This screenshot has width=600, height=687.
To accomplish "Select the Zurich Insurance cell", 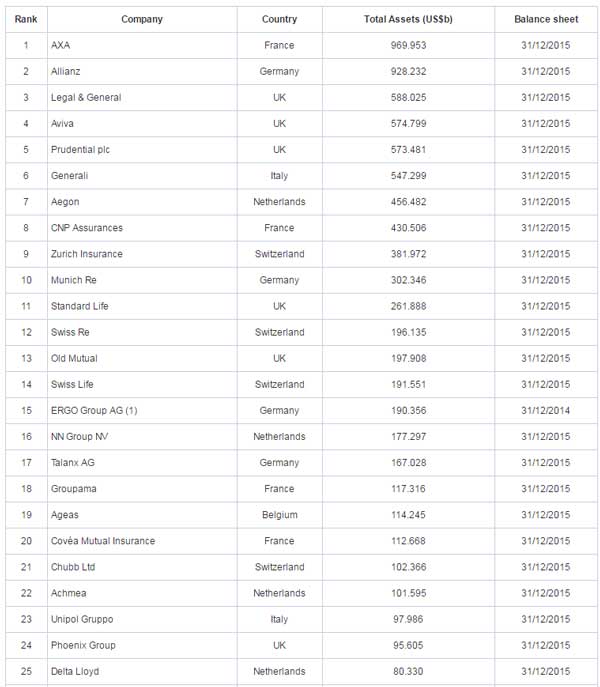I will coord(87,254).
